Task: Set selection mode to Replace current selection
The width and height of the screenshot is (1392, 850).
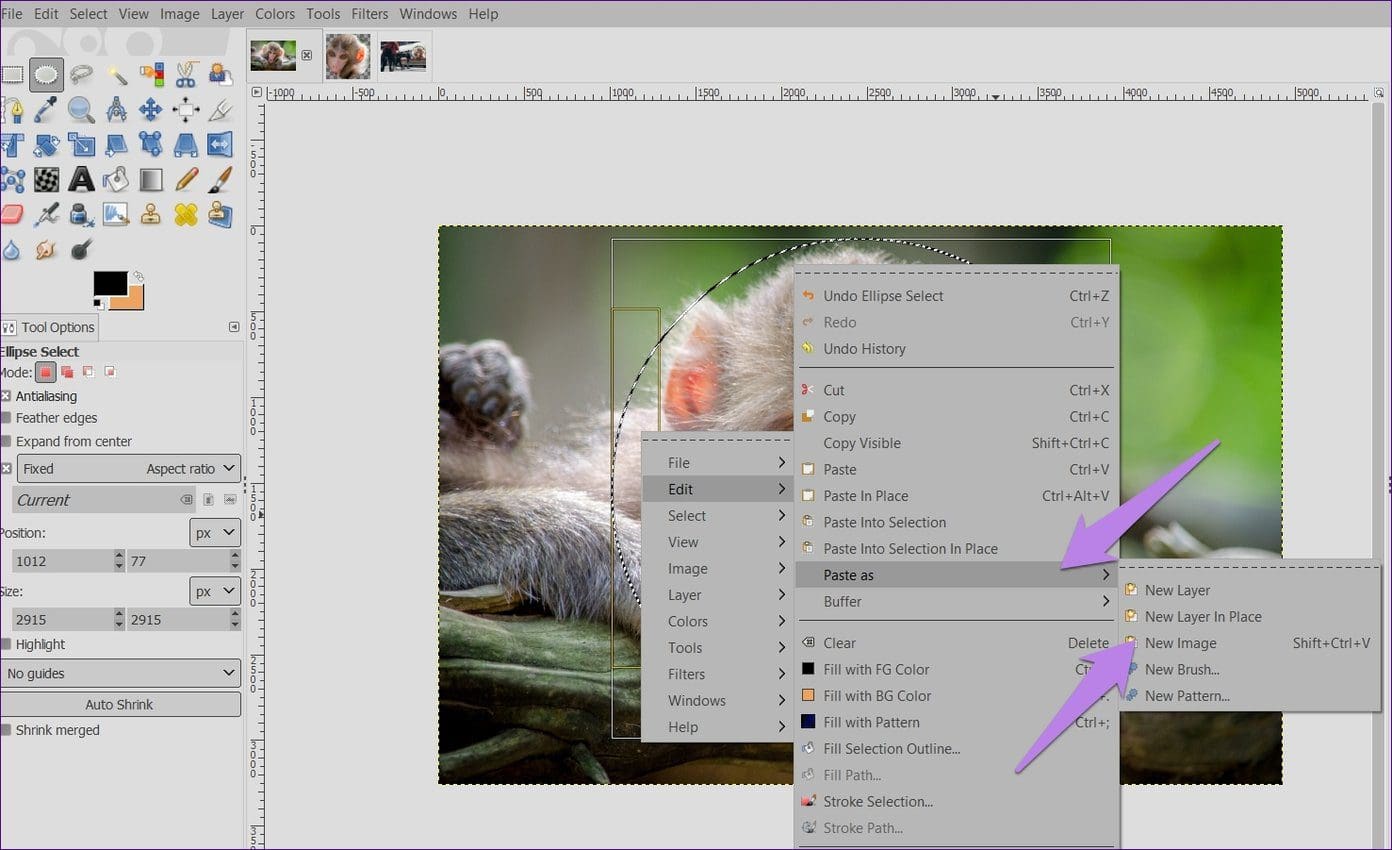Action: tap(46, 372)
